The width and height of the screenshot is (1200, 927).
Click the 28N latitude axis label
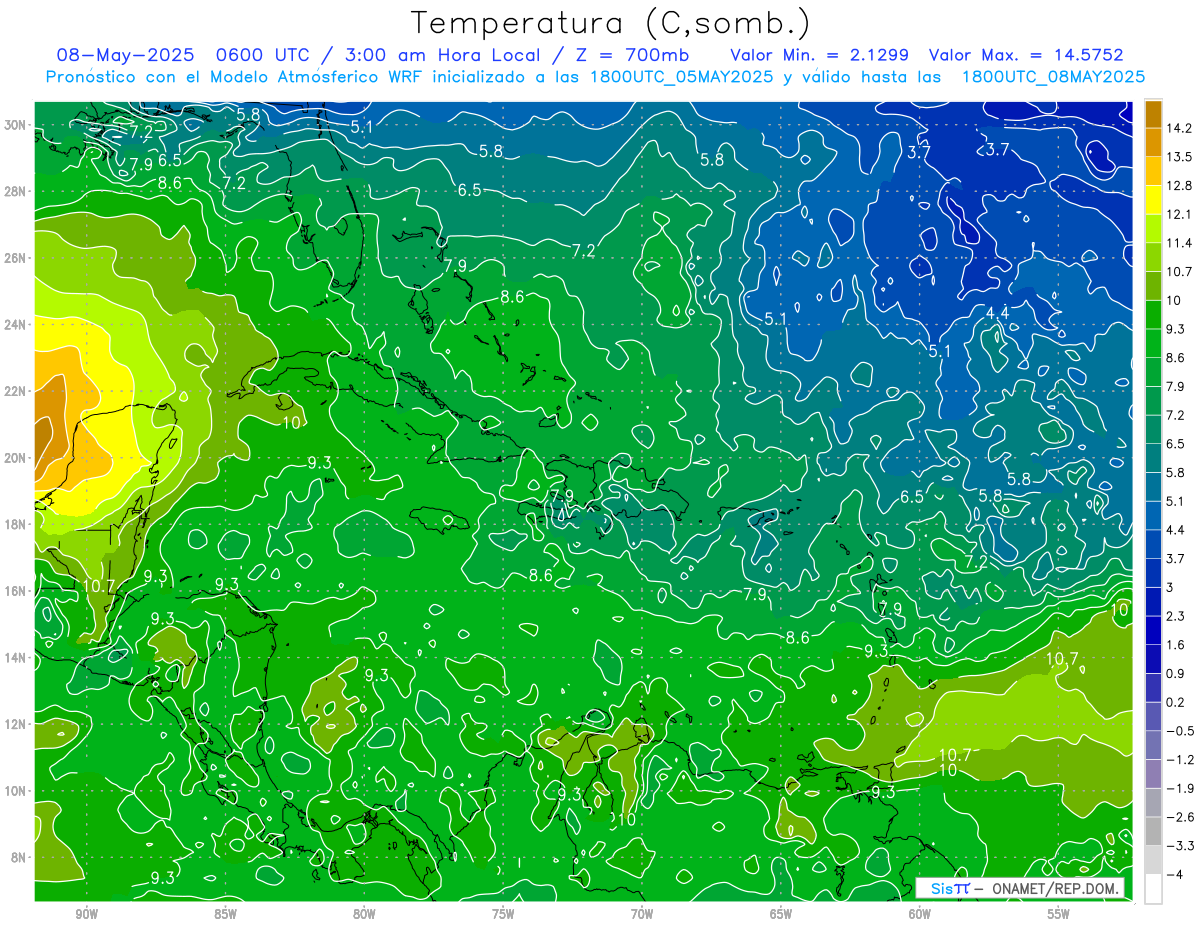click(16, 191)
